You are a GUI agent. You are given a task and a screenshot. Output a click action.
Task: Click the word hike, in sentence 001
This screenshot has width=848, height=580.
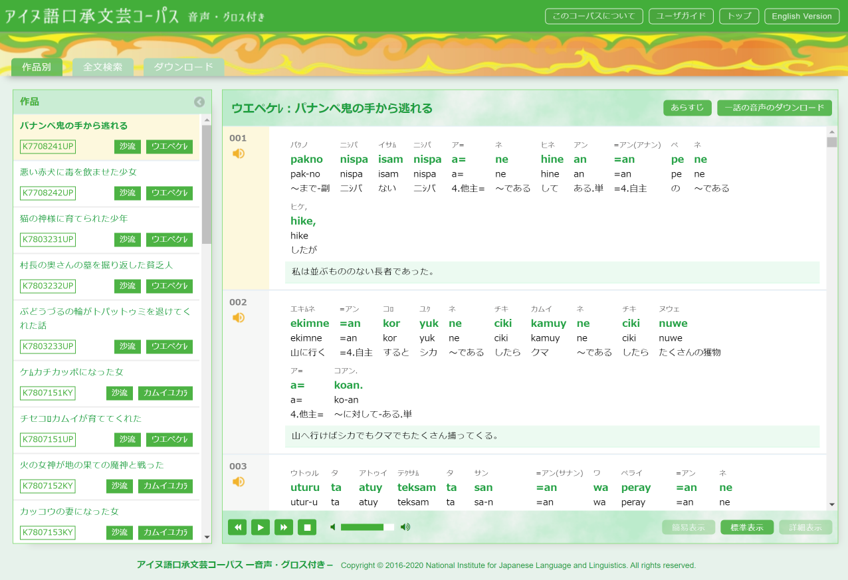pyautogui.click(x=303, y=221)
